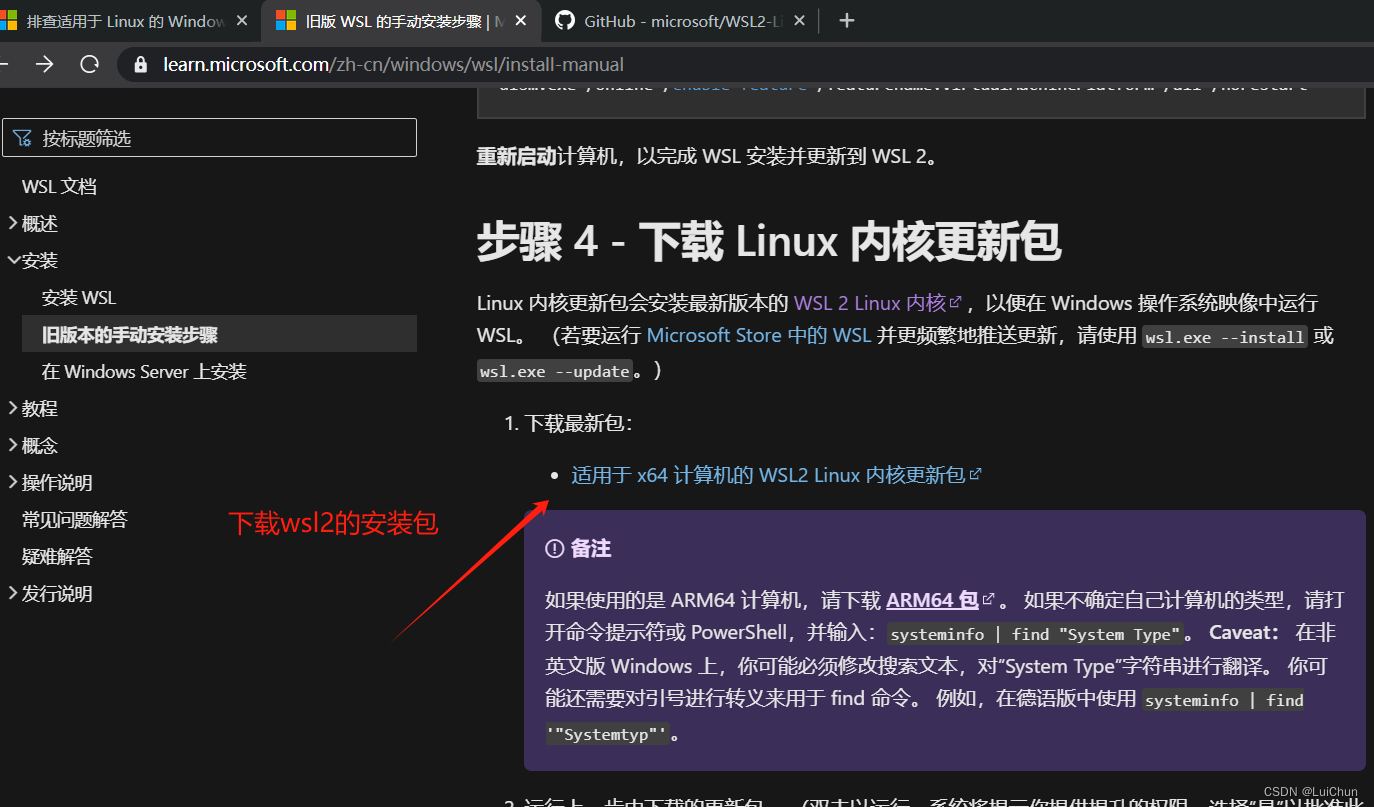This screenshot has height=807, width=1374.
Task: Click the filter icon in the 按标题筛选 box
Action: [x=22, y=137]
